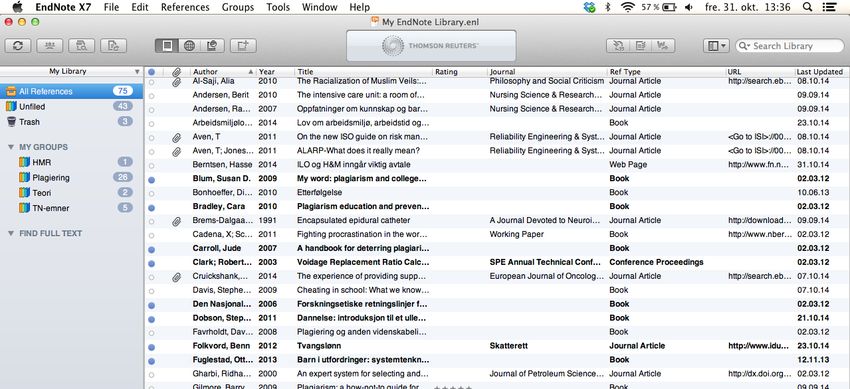Click the Return to Word processor icon
This screenshot has width=850, height=389.
click(664, 46)
